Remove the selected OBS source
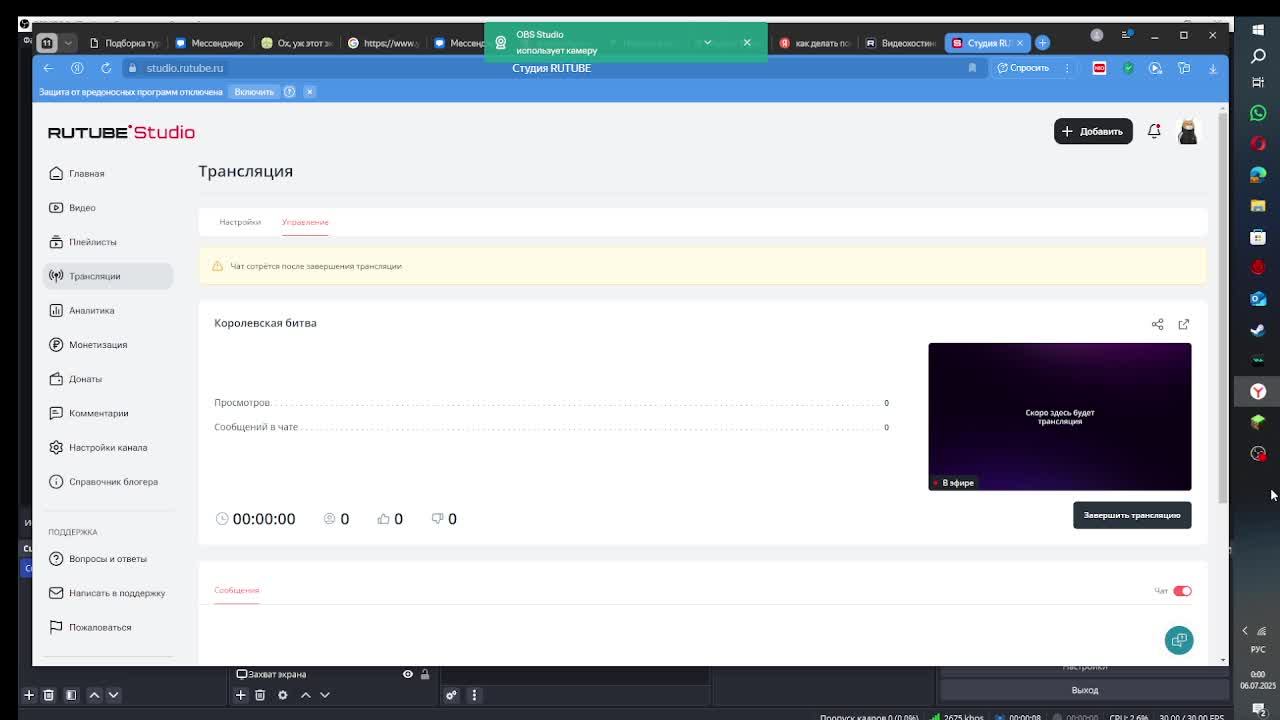Viewport: 1280px width, 720px height. 260,695
